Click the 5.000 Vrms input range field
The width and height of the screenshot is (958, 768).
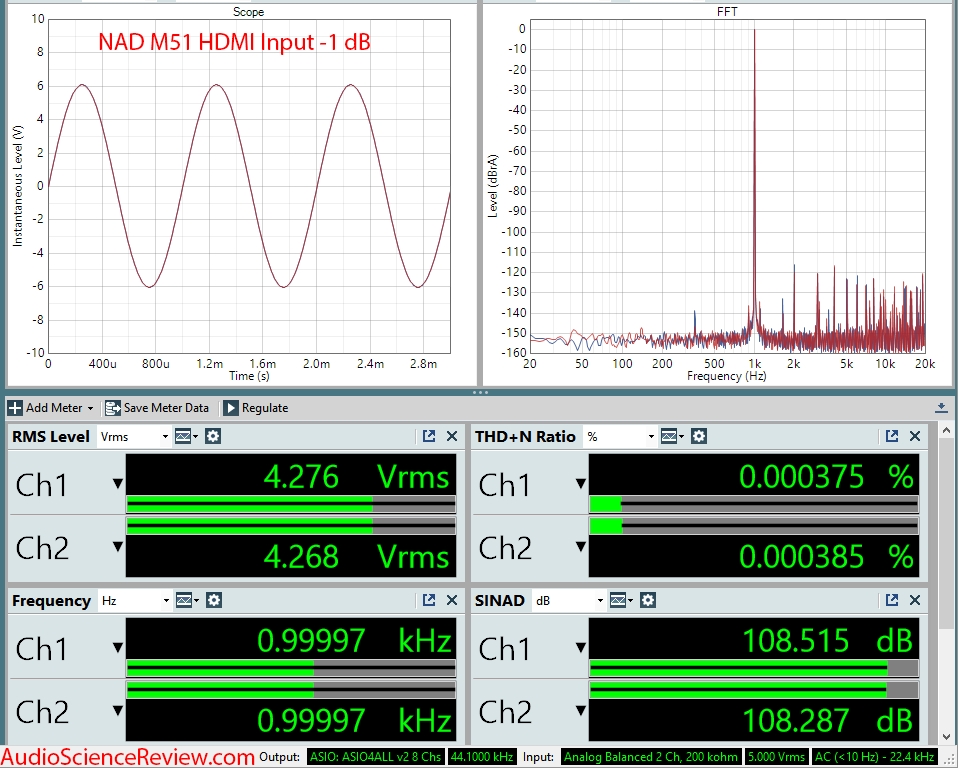click(x=777, y=756)
